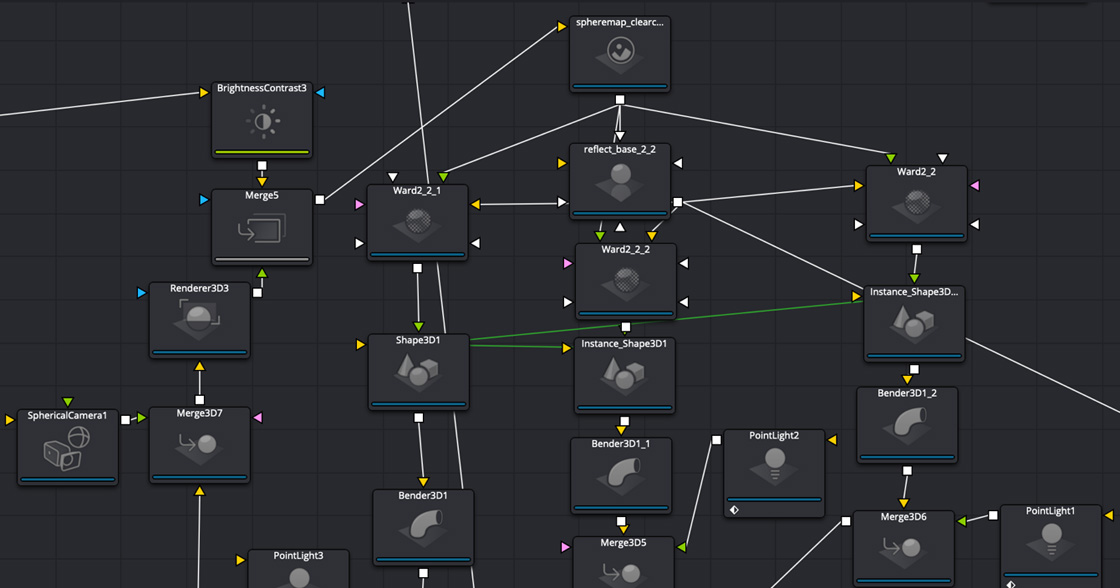Select the Renderer3D3 node
Image resolution: width=1120 pixels, height=588 pixels.
pos(200,321)
